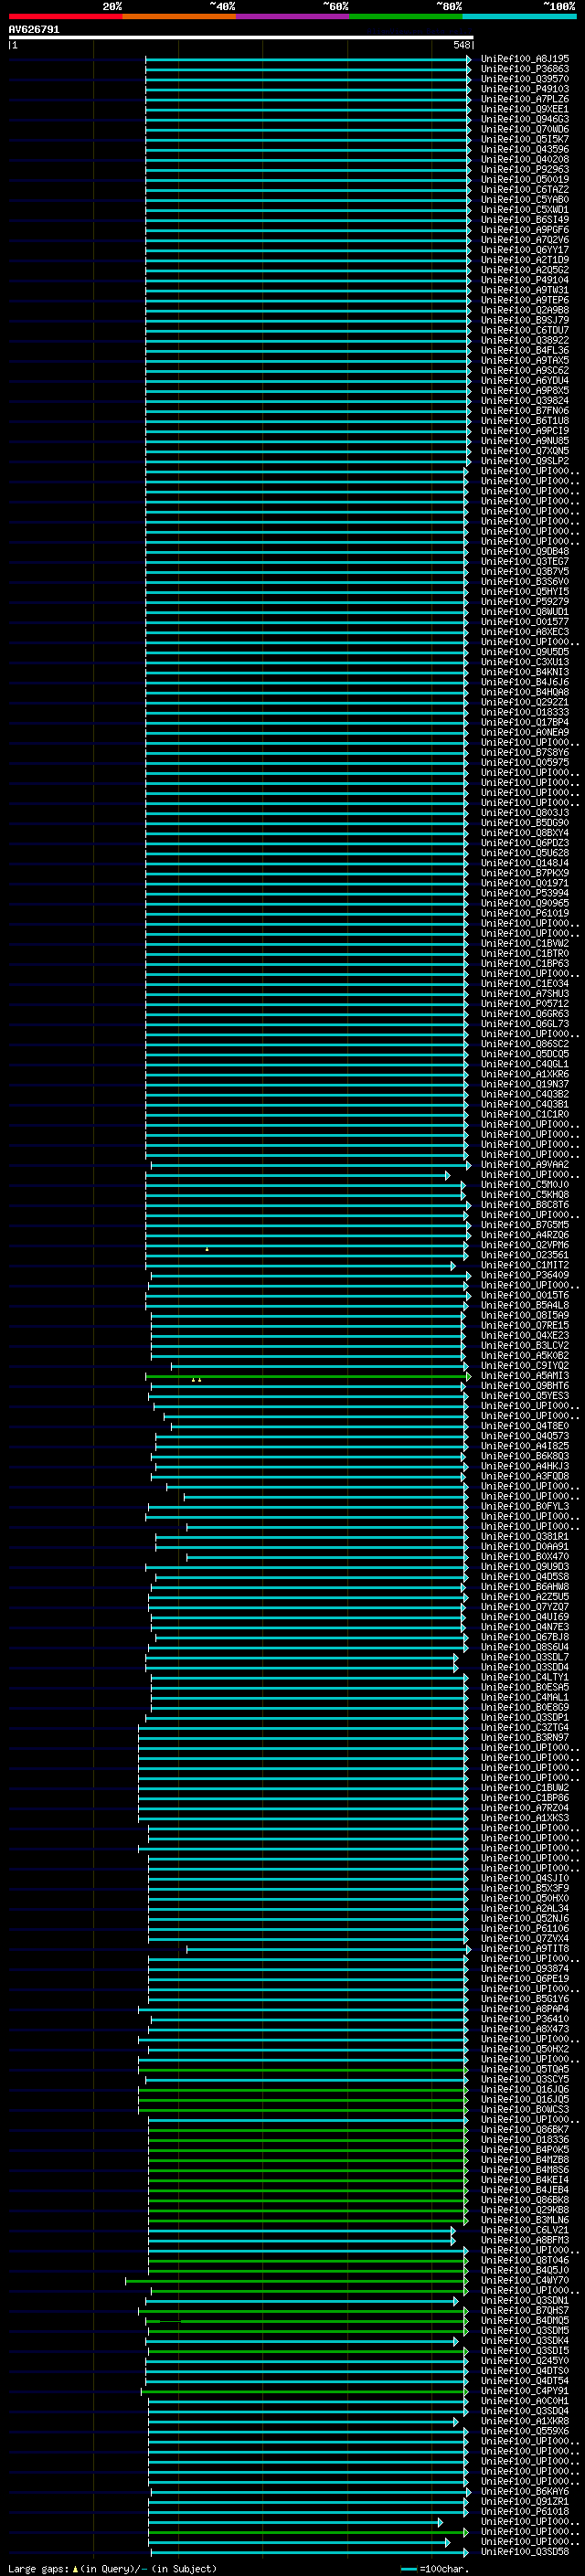Click the green ~80% identity legend segment
This screenshot has width=585, height=2576.
click(406, 16)
